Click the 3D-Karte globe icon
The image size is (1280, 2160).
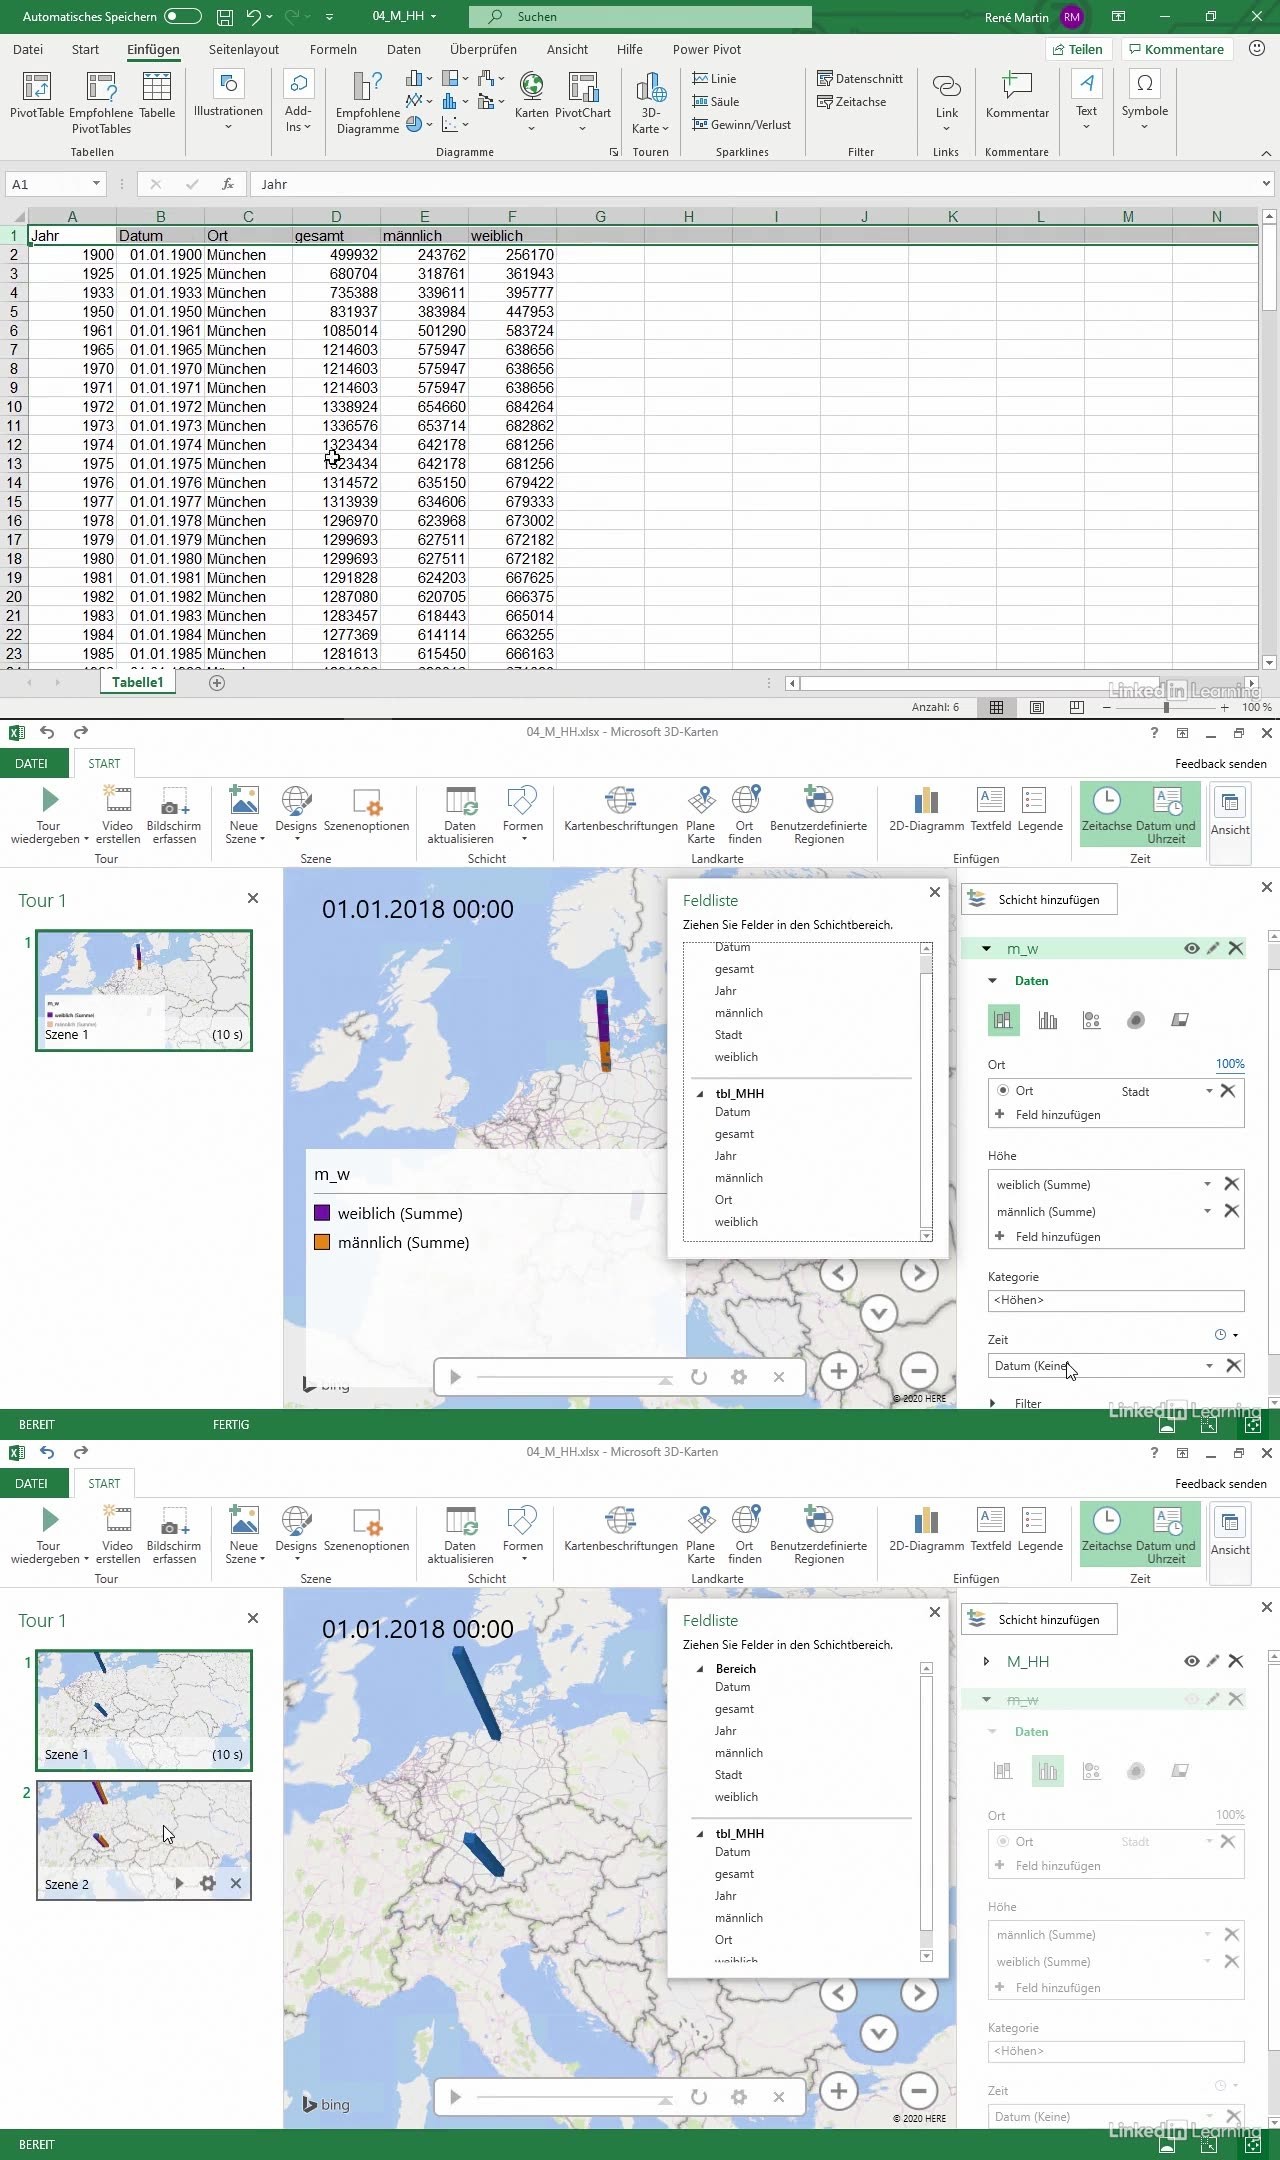tap(651, 90)
